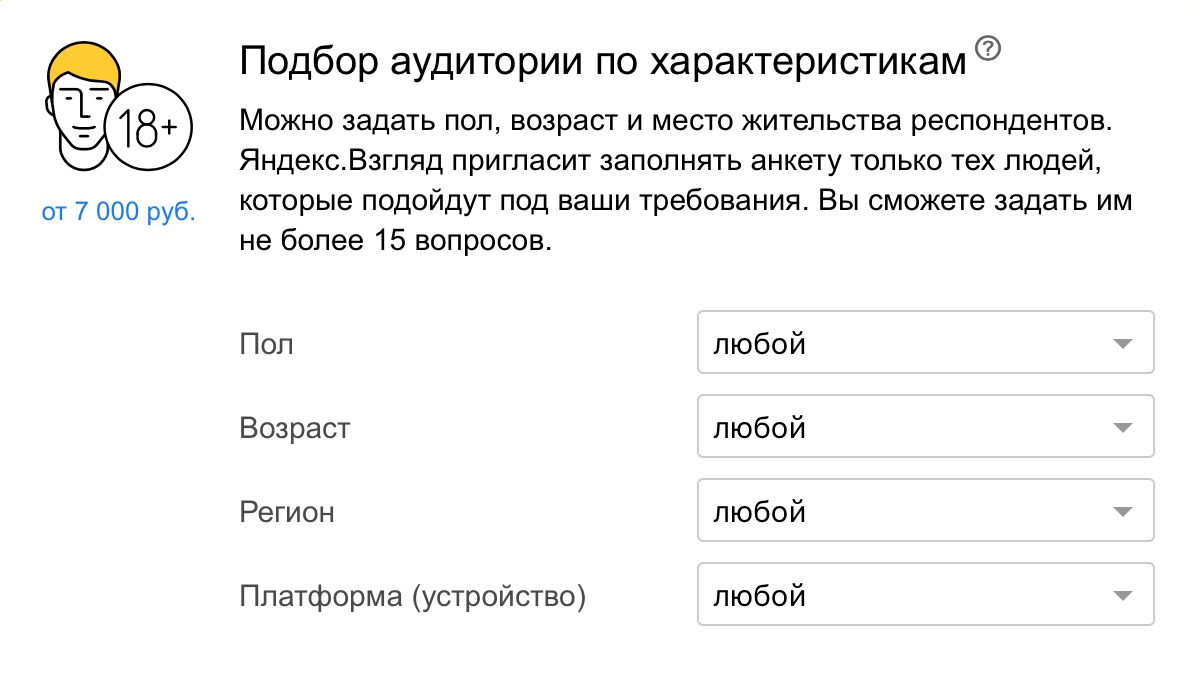Click the "Подбор аудитории по характеристикам" heading
The width and height of the screenshot is (1192, 680).
(603, 62)
